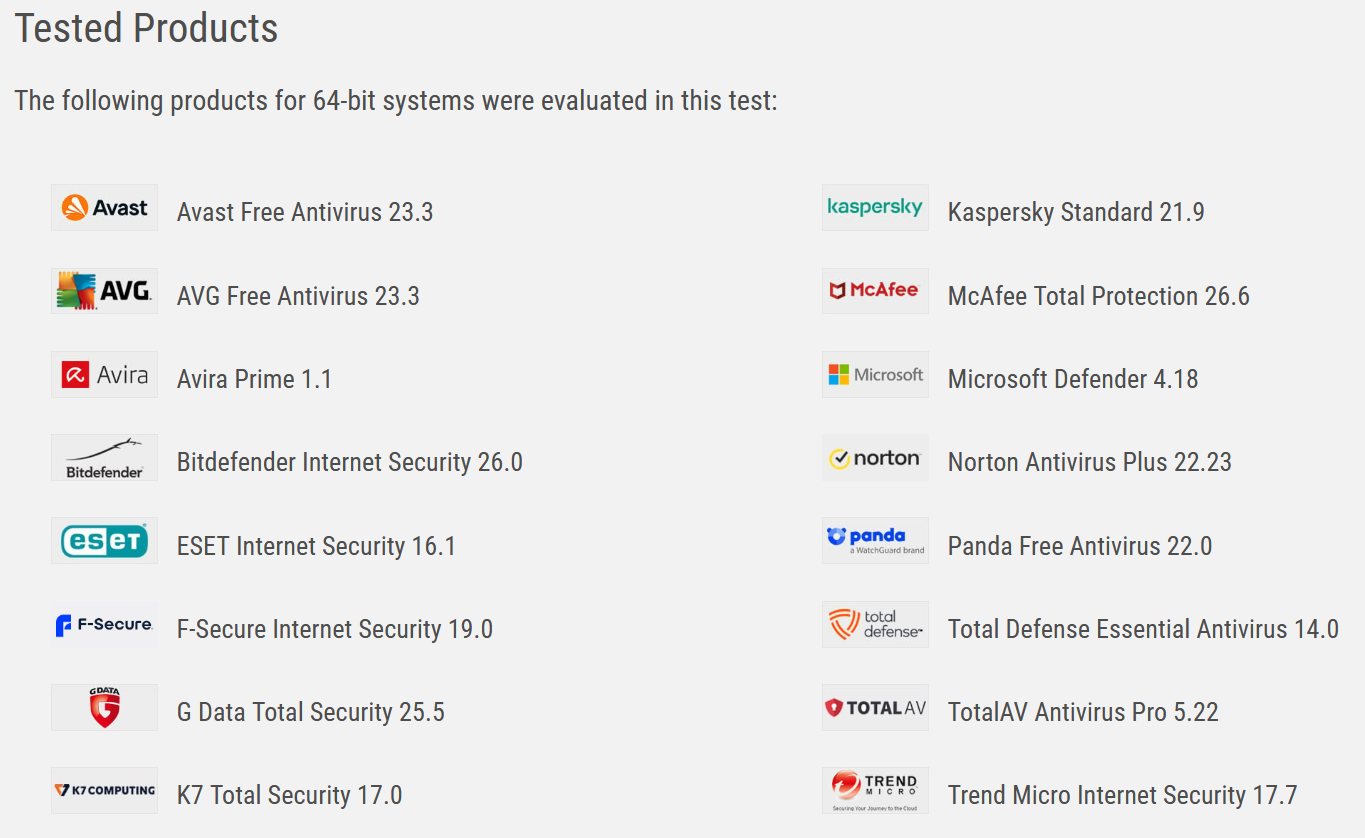
Task: Click the G Data logo icon
Action: click(x=104, y=708)
